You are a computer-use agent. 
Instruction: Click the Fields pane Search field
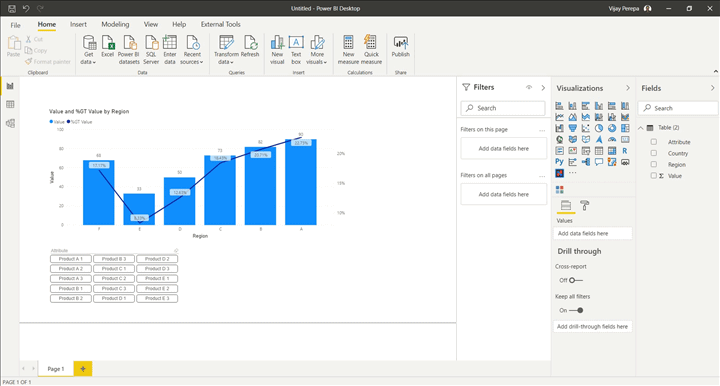(678, 108)
